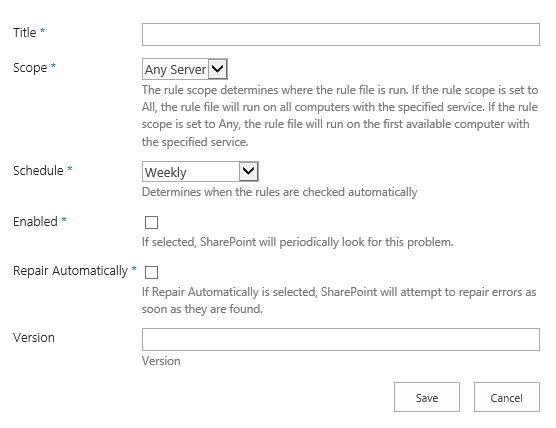556x428 pixels.
Task: Check the Repair Automatically checkbox
Action: [151, 272]
